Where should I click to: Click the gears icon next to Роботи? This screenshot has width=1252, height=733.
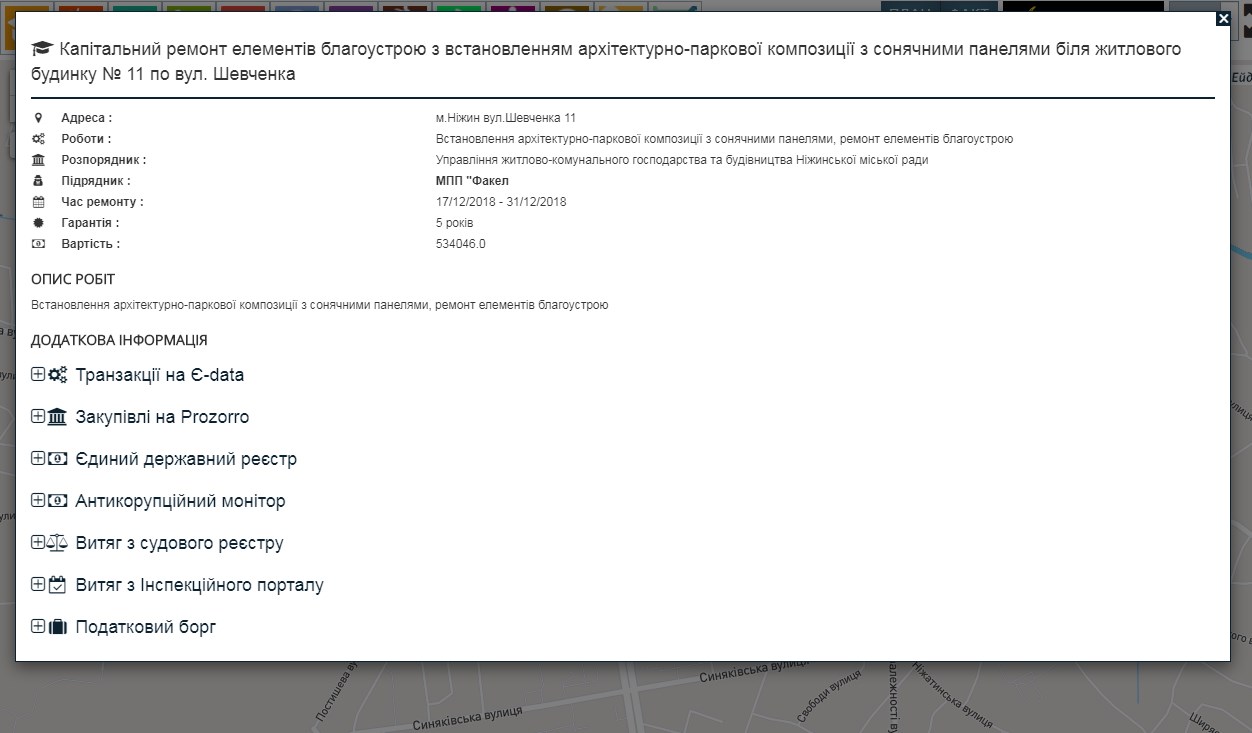click(x=38, y=139)
